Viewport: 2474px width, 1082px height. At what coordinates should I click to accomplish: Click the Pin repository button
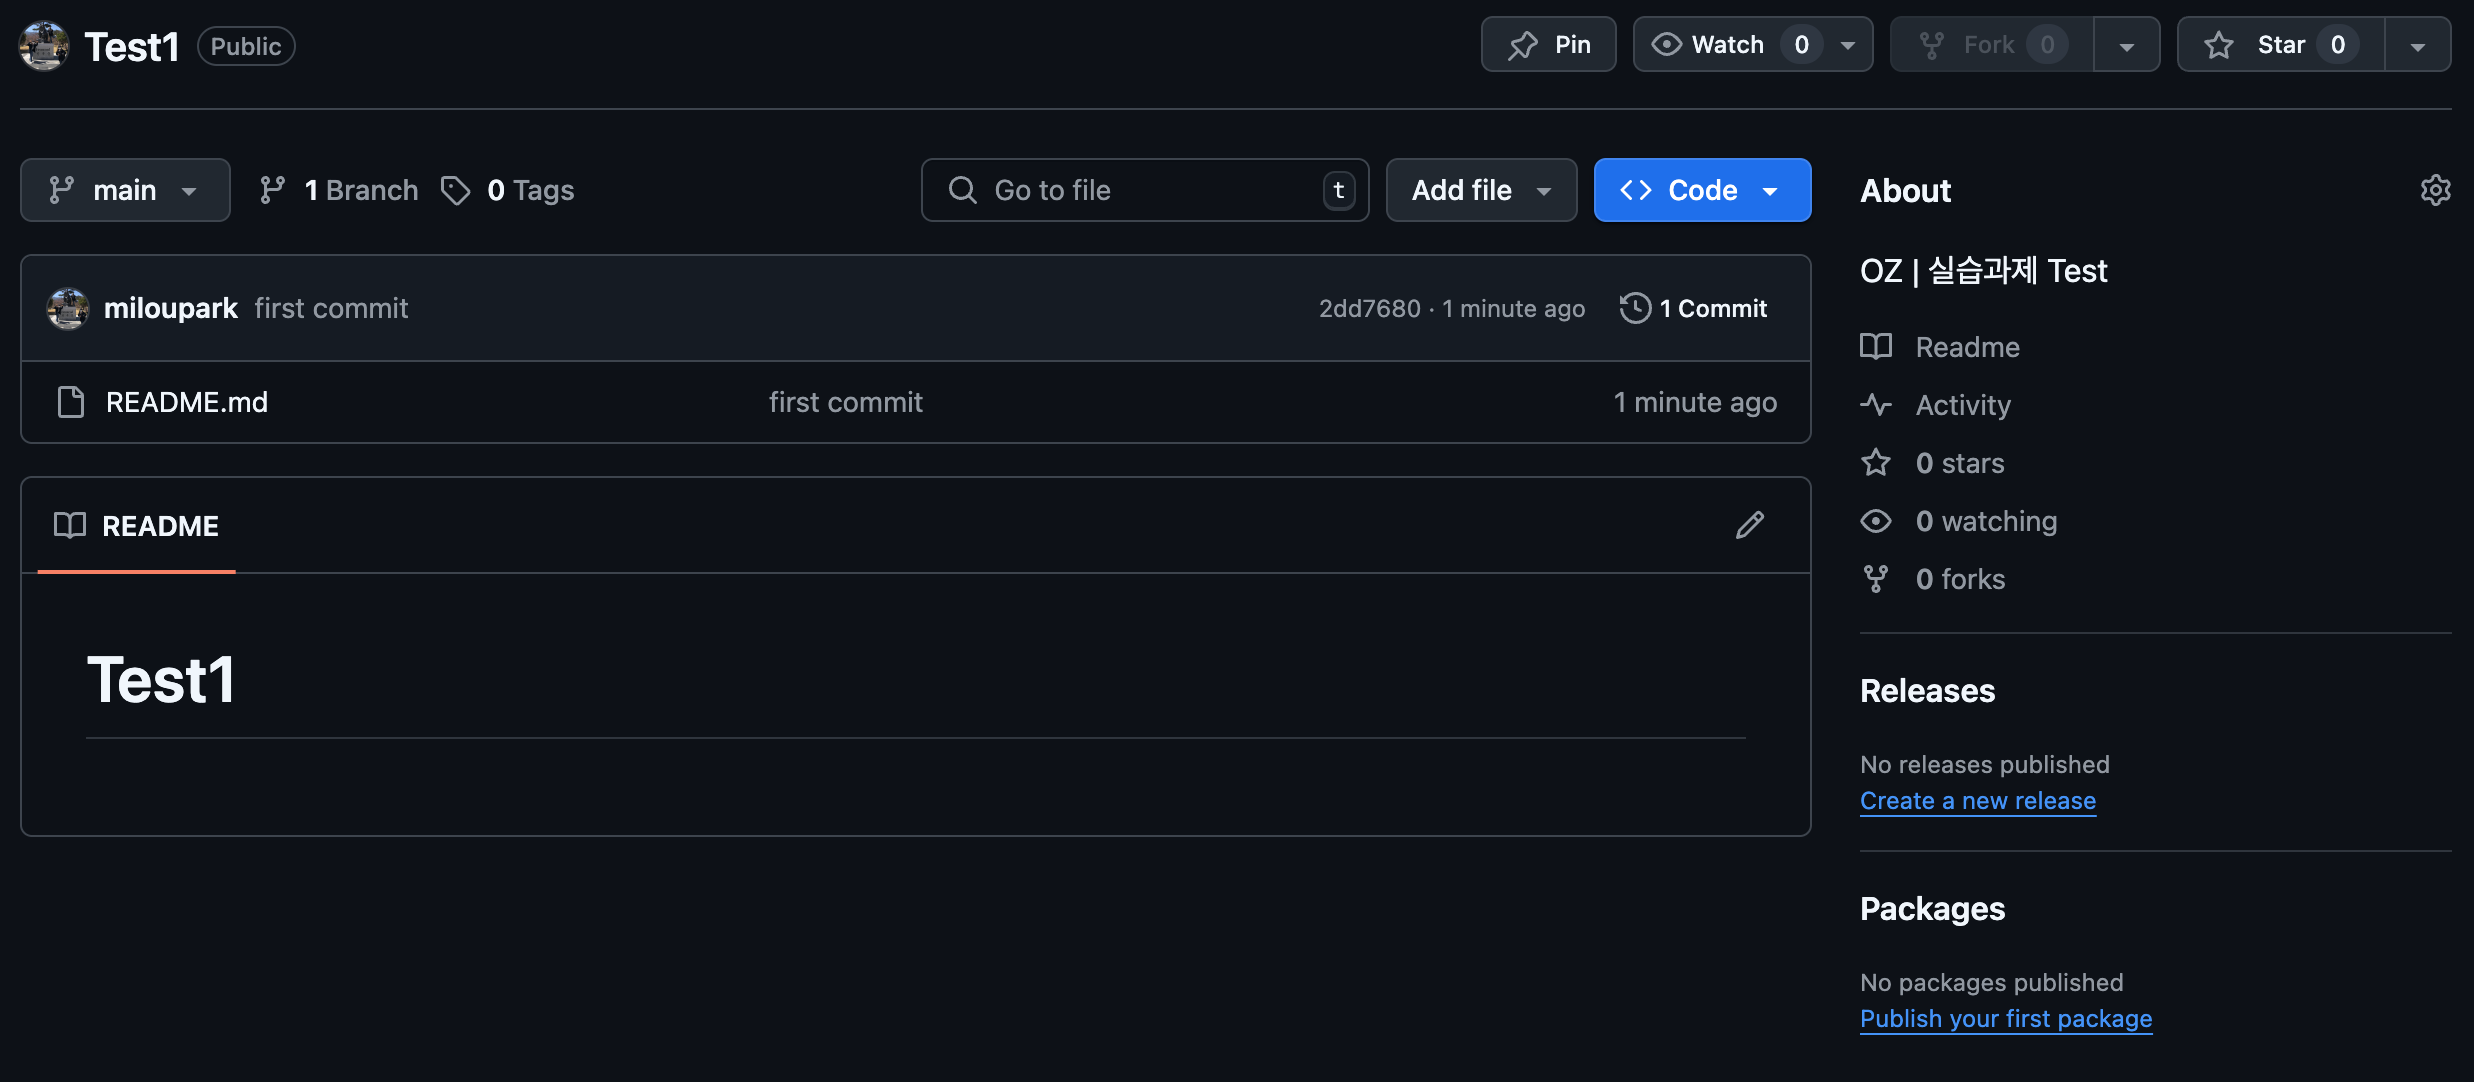pyautogui.click(x=1548, y=45)
